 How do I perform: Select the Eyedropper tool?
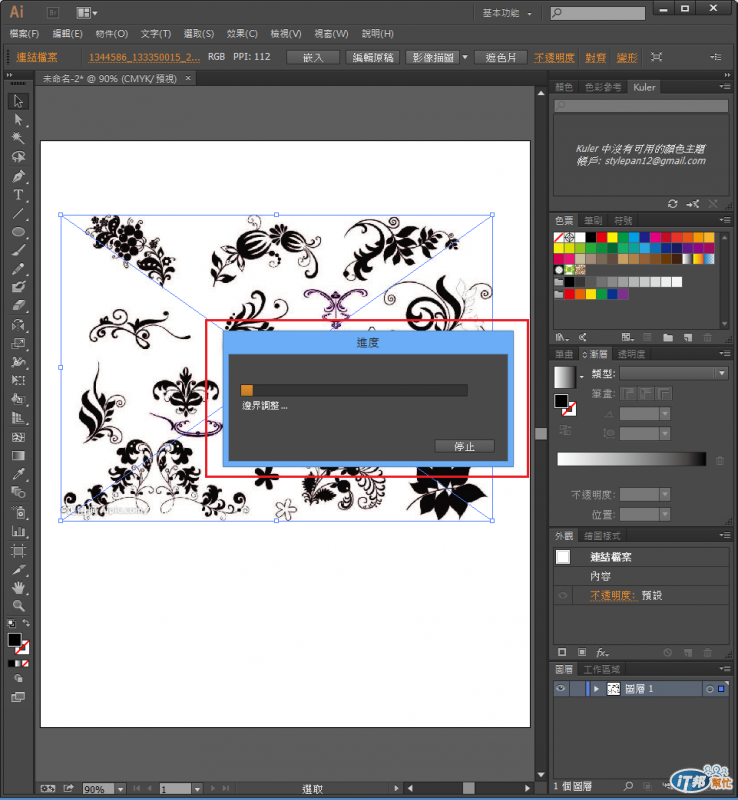click(x=18, y=474)
